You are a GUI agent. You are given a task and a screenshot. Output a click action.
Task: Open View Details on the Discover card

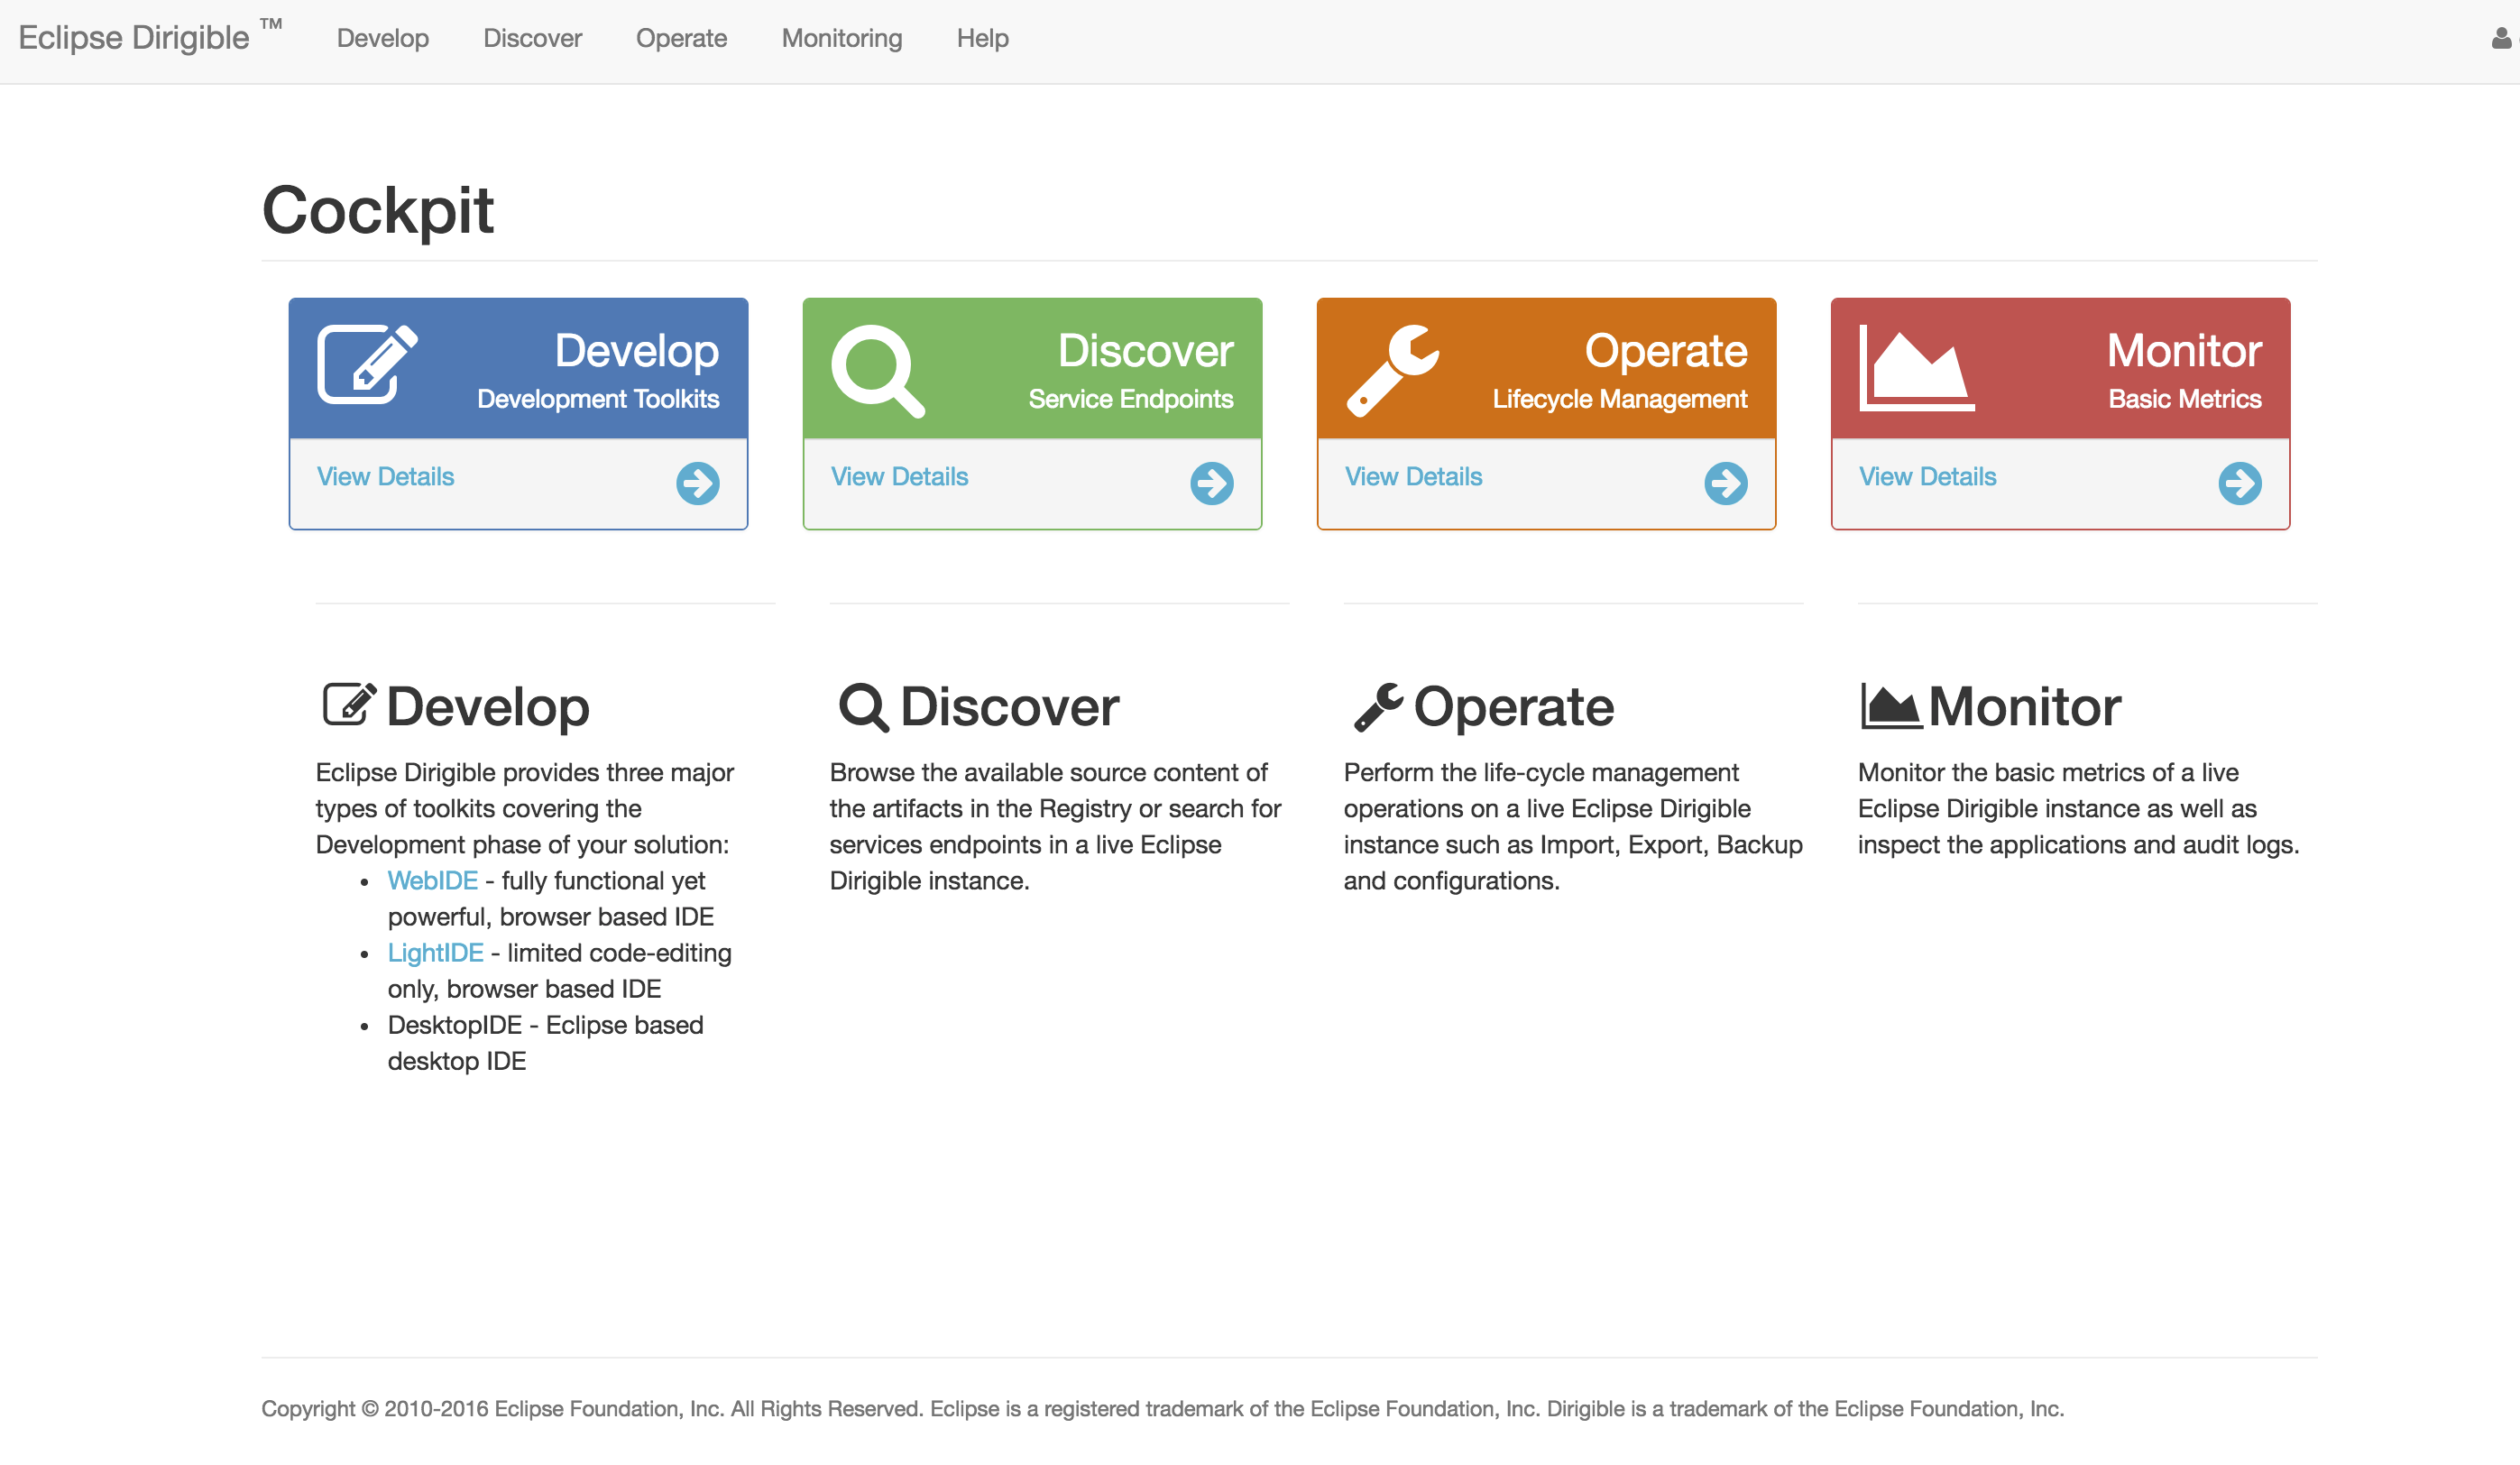click(900, 476)
